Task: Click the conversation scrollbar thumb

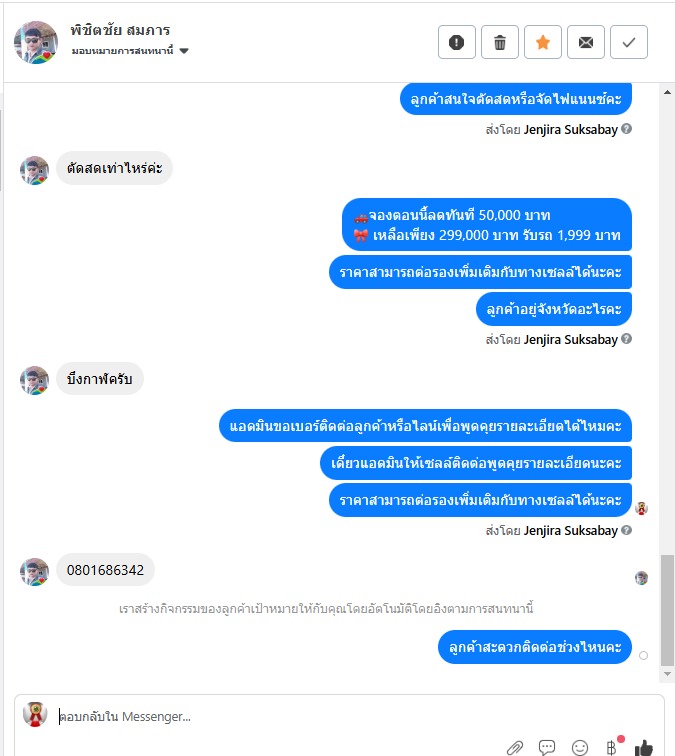Action: [x=667, y=610]
